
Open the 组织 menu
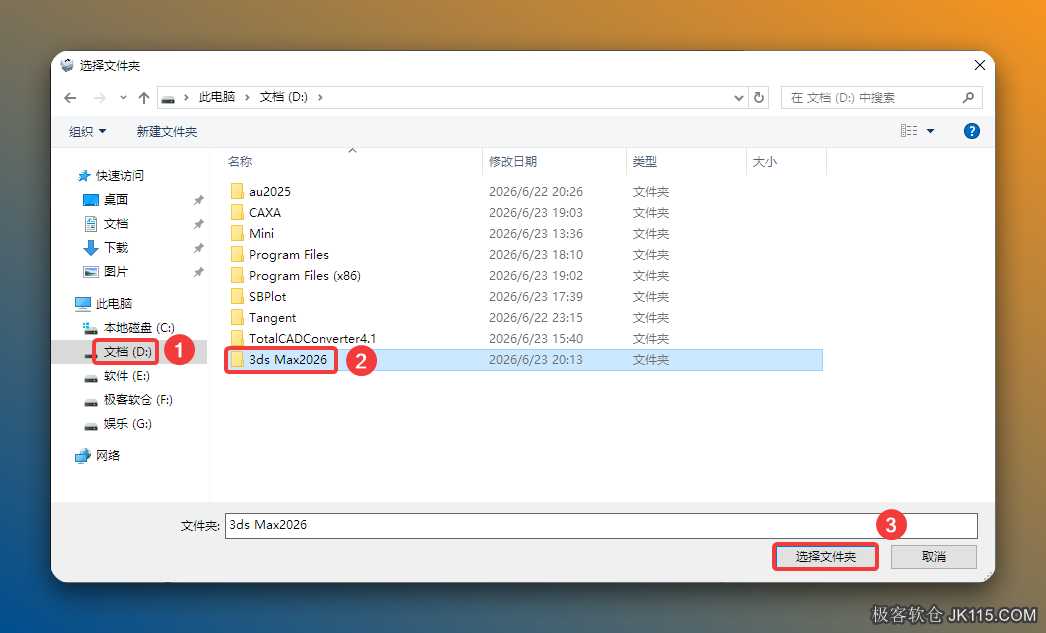point(87,131)
